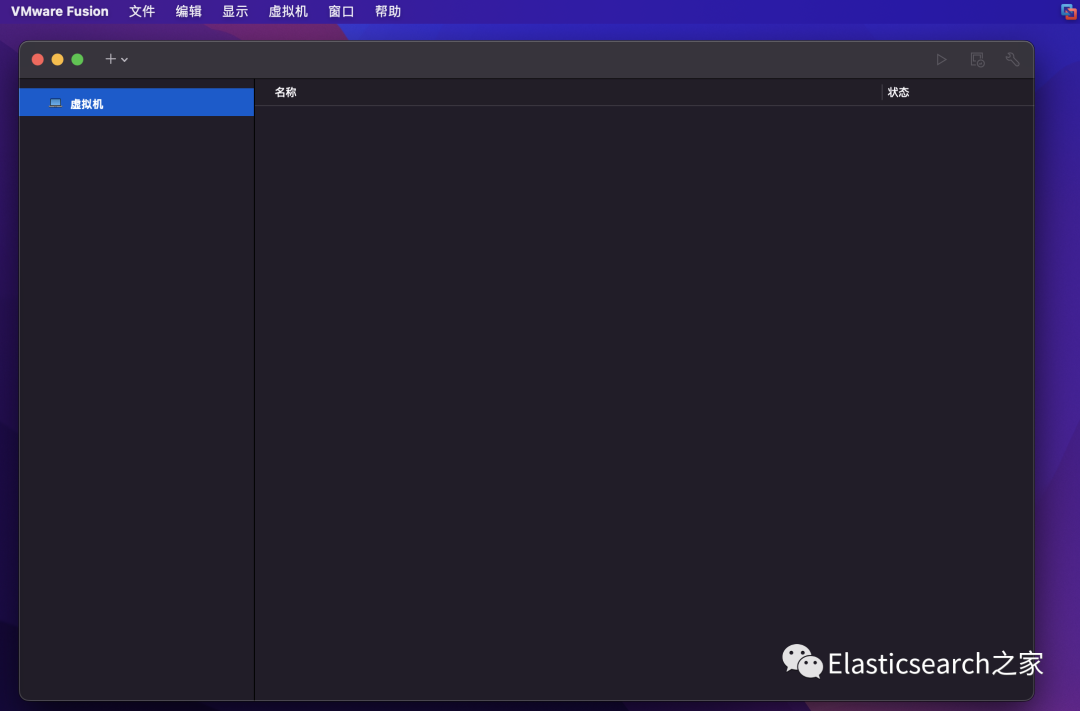Open the 虚拟机 menu in menu bar
The height and width of the screenshot is (711, 1080).
(288, 12)
